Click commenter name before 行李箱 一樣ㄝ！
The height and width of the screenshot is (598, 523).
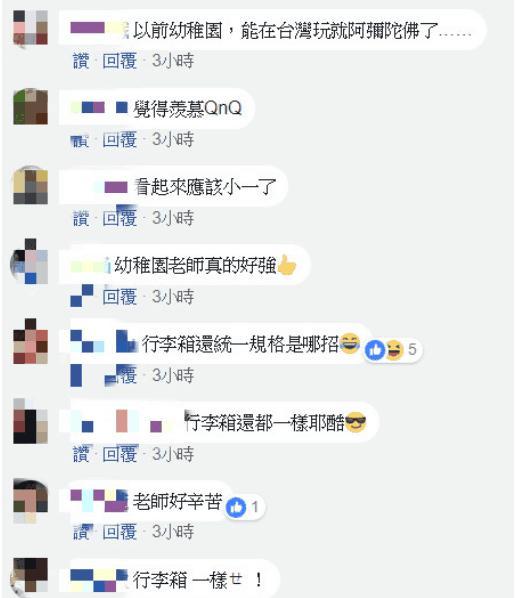click(99, 580)
